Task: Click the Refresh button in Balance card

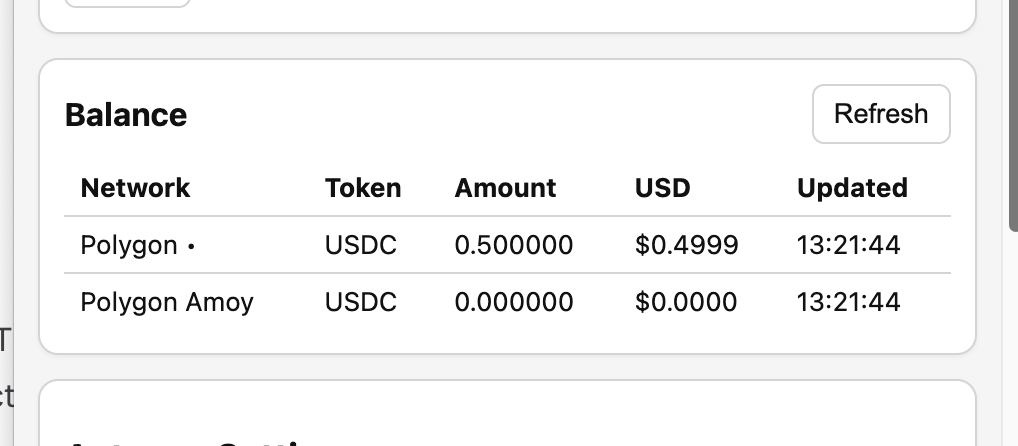Action: (x=881, y=114)
